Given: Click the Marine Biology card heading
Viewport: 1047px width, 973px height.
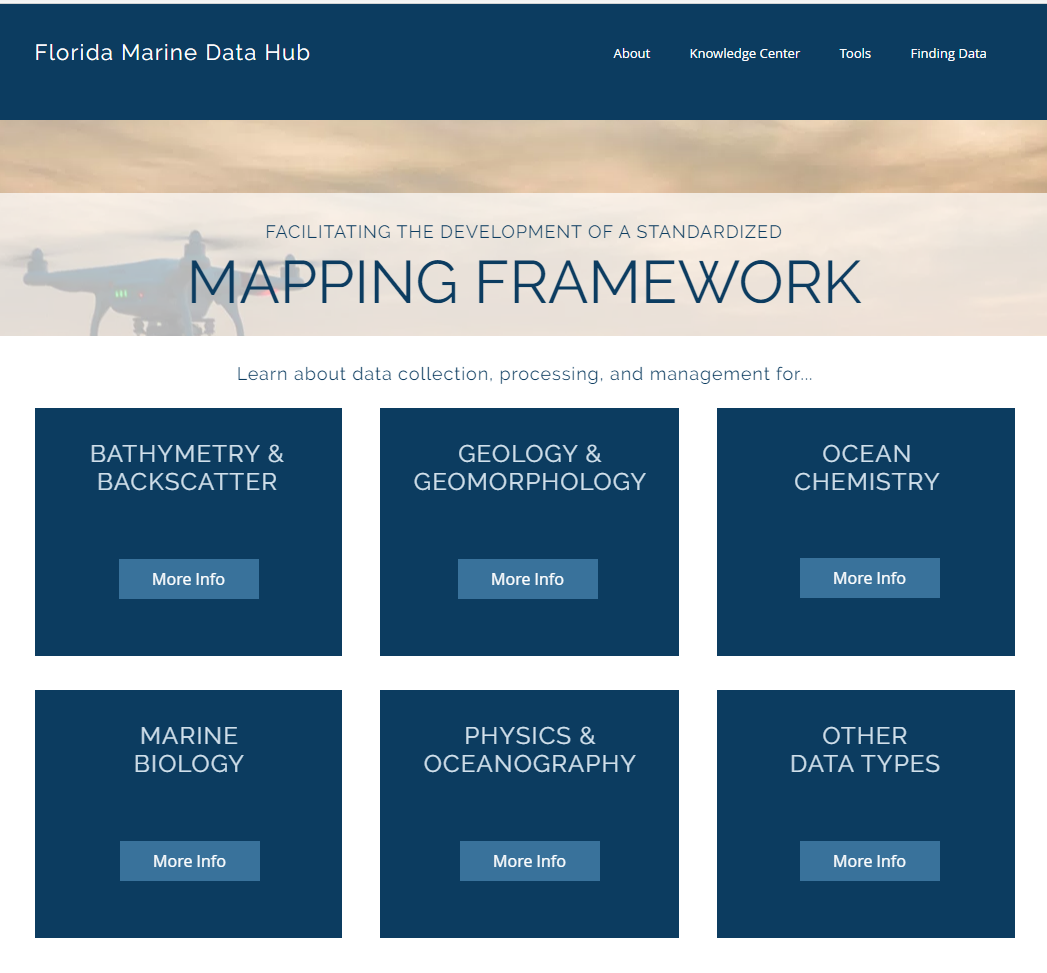Looking at the screenshot, I should tap(189, 749).
